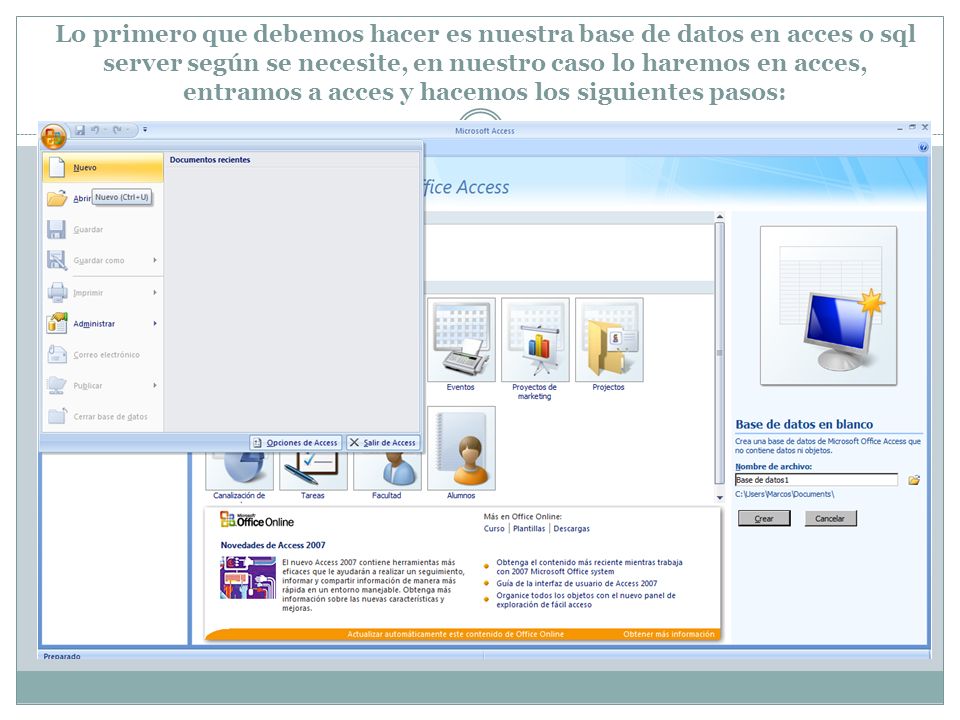The width and height of the screenshot is (960, 720).
Task: Click the Documentos recientes heading
Action: pyautogui.click(x=210, y=160)
